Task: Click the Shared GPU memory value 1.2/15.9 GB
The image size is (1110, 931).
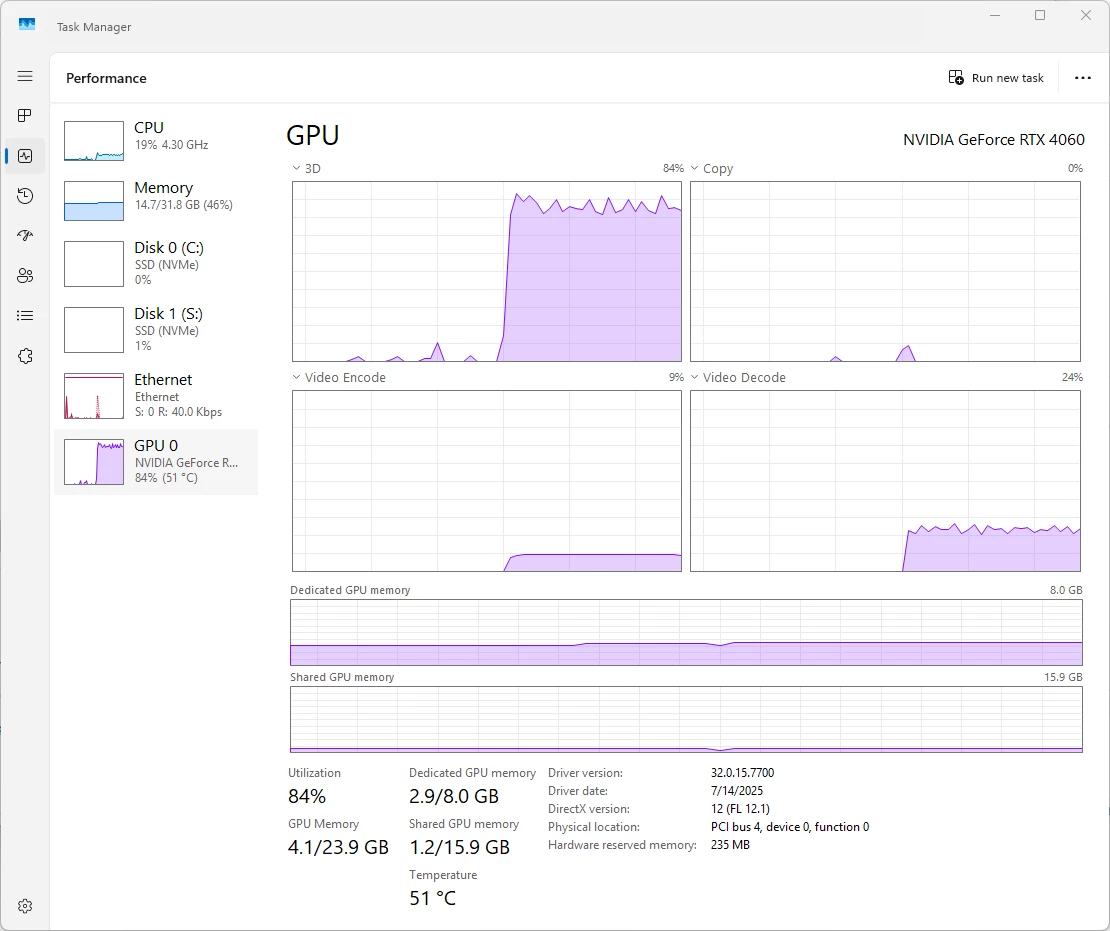Action: (459, 847)
